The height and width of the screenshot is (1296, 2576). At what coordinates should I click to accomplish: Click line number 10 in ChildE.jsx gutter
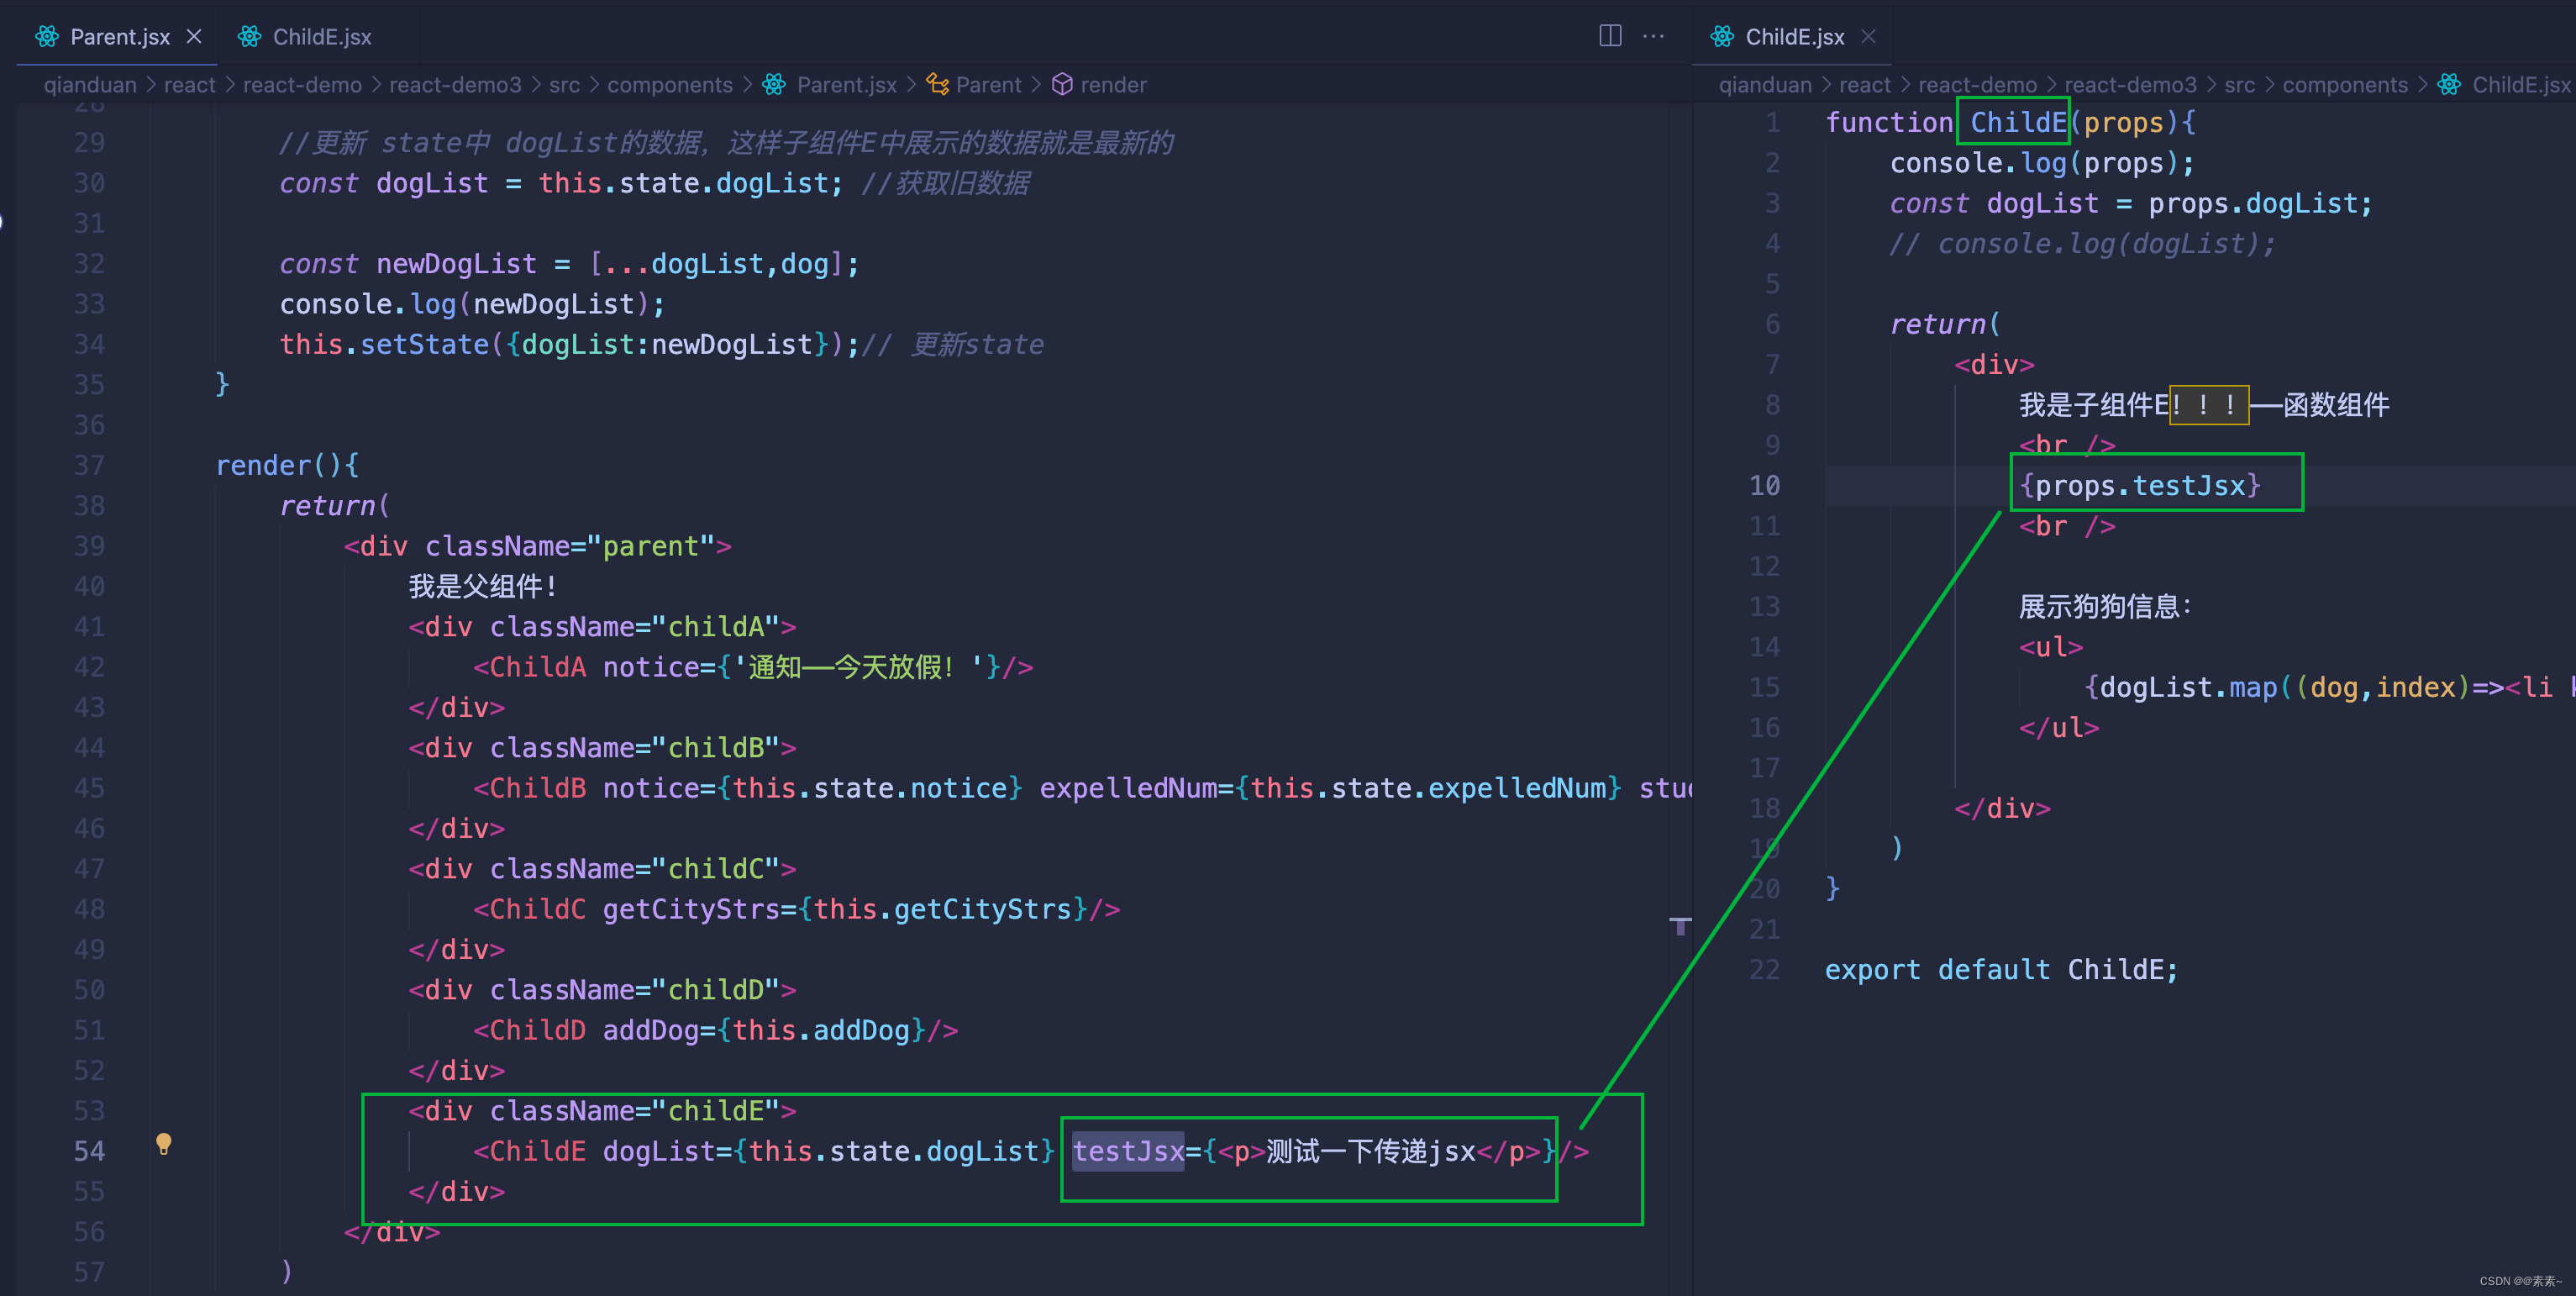point(1764,485)
